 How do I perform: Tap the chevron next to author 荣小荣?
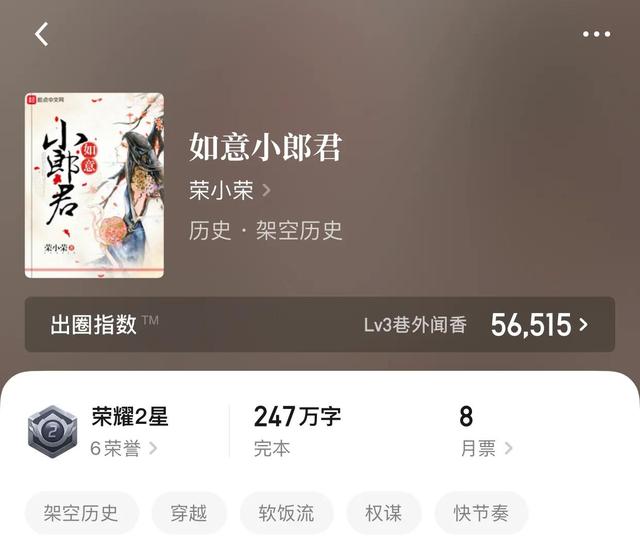pos(267,190)
